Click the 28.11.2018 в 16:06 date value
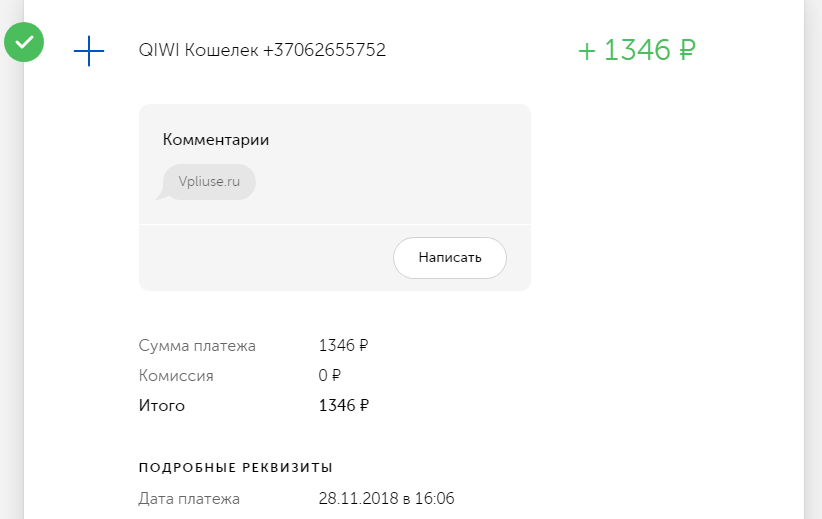This screenshot has width=822, height=519. click(x=386, y=498)
